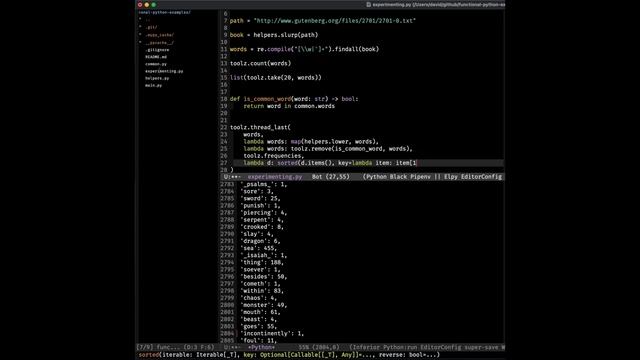Screen dimensions: 640x360
Task: Click the line 'list(toolz.take(20, words))'
Action: point(276,78)
